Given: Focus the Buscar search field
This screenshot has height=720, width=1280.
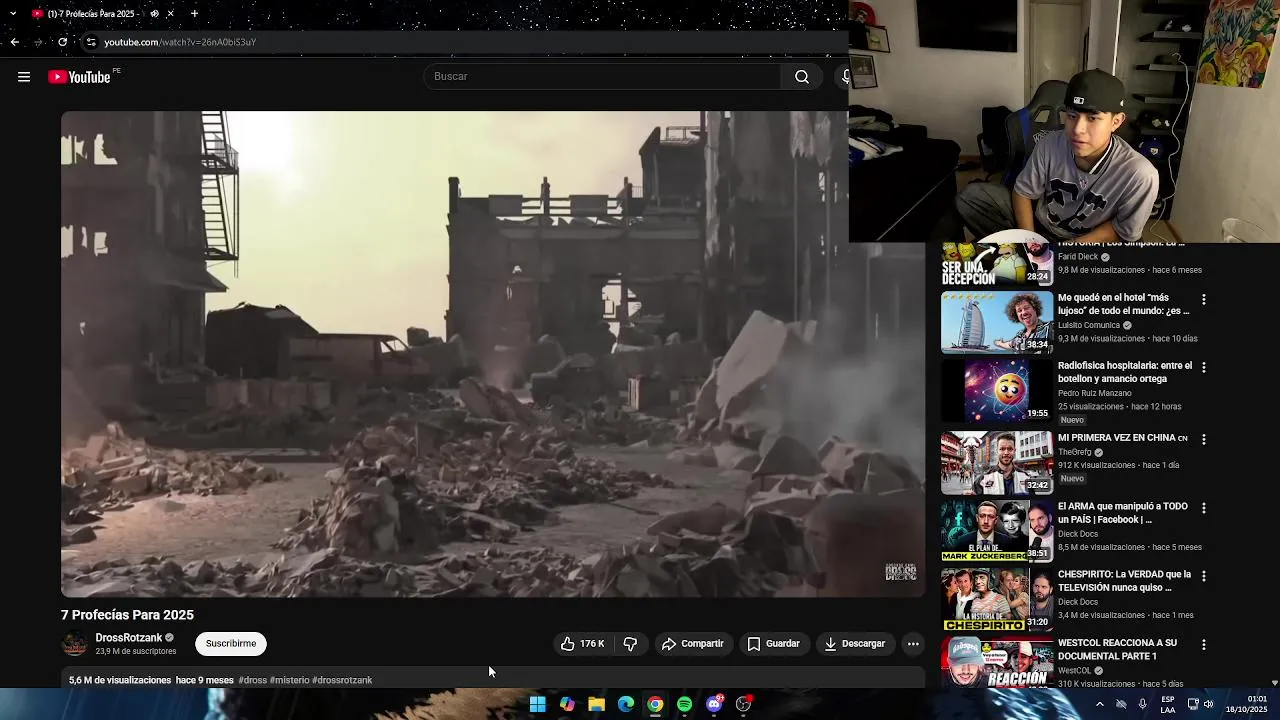Looking at the screenshot, I should [x=603, y=77].
